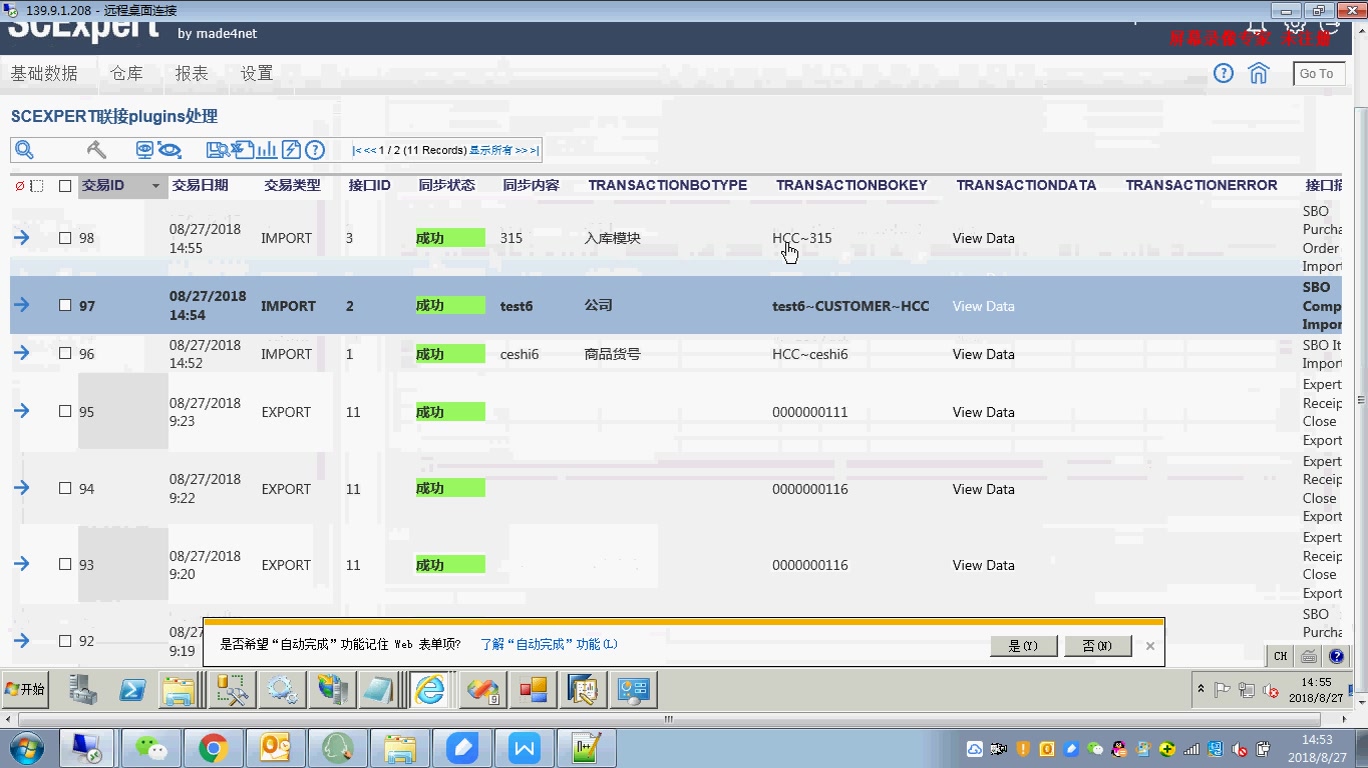
Task: Click the eye preview icon in the toolbar
Action: (x=170, y=148)
